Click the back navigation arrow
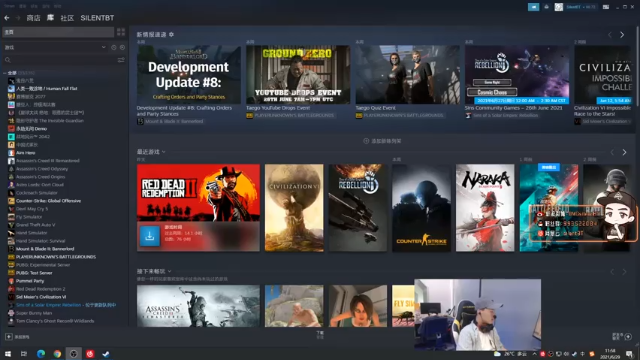 [x=7, y=18]
